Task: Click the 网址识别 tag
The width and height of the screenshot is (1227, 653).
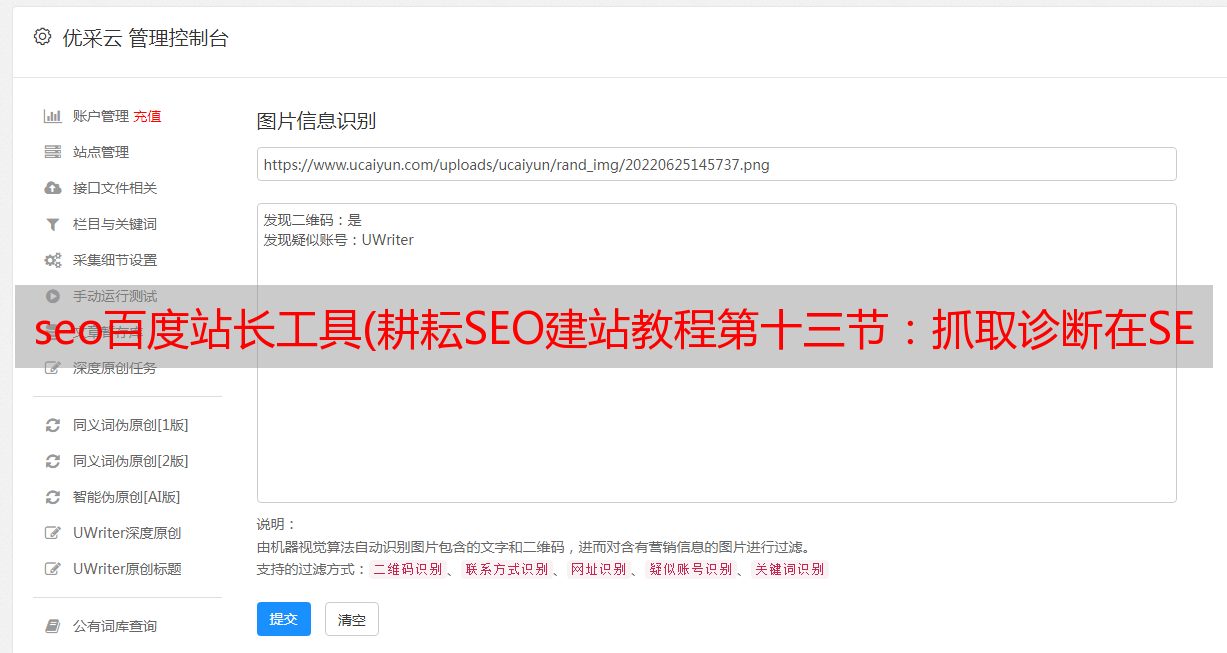Action: (x=598, y=569)
